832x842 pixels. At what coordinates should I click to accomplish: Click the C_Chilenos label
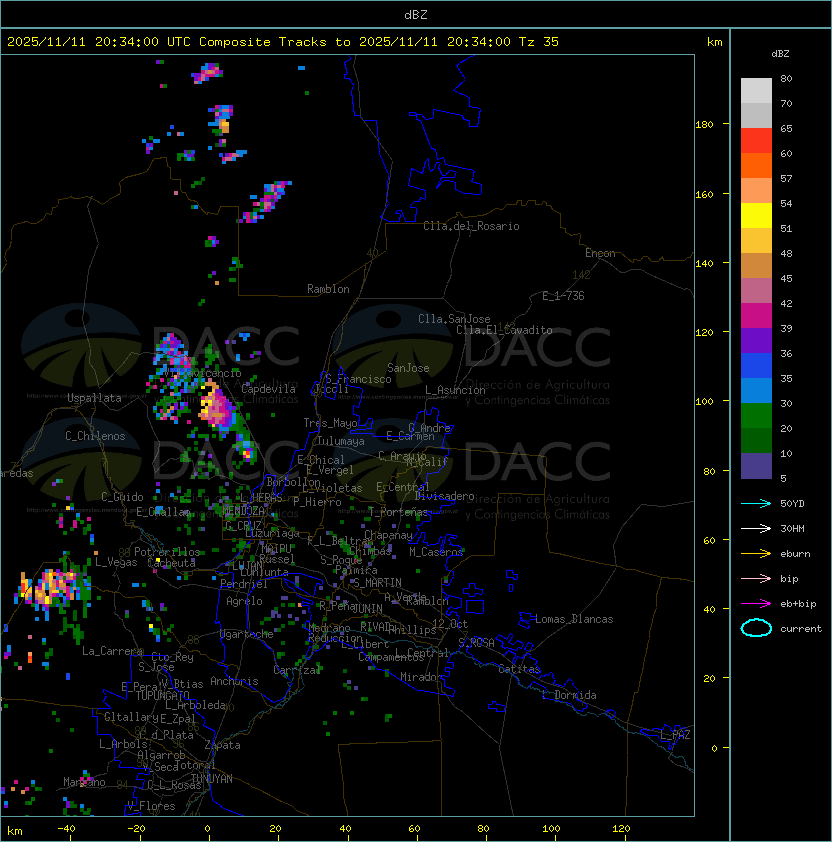[x=95, y=436]
